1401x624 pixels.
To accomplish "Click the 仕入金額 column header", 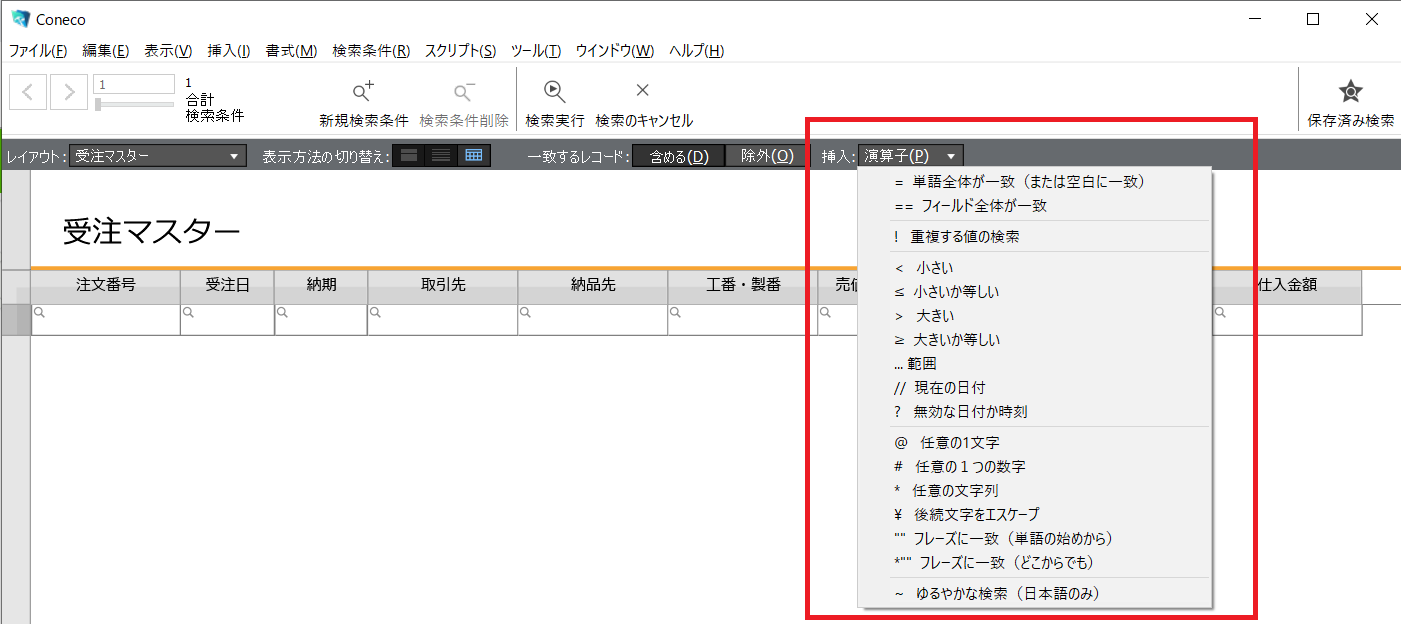I will tap(1287, 285).
